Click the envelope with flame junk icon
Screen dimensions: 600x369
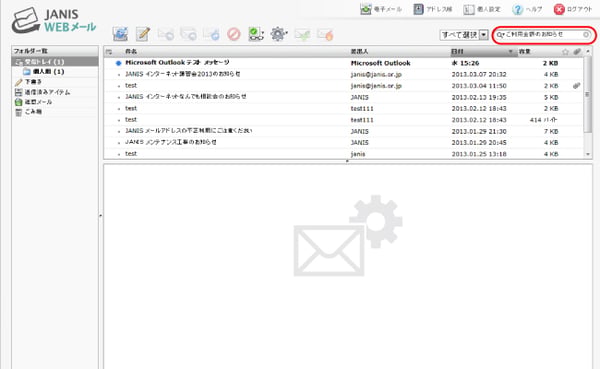[325, 35]
